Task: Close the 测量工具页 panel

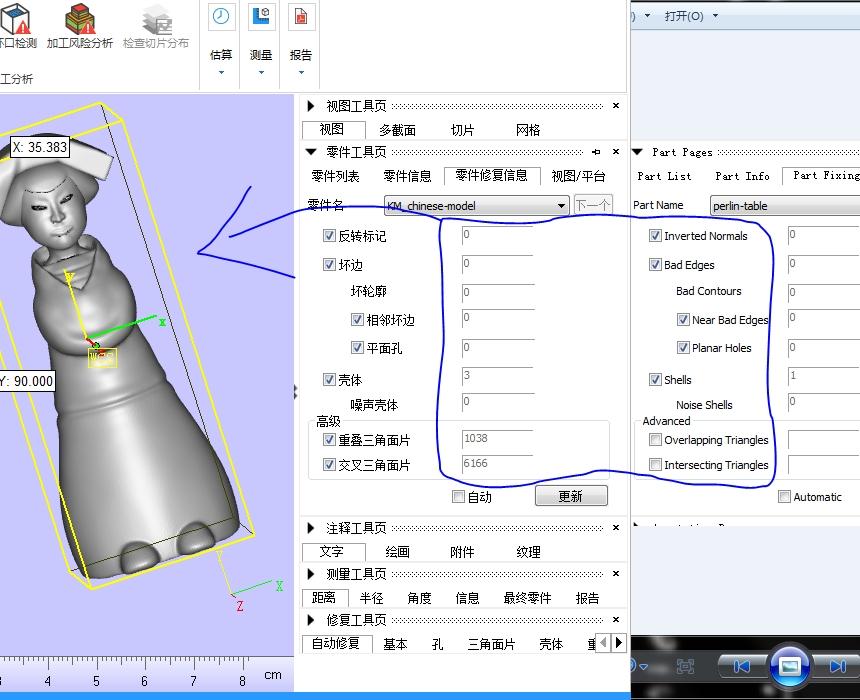Action: coord(616,574)
